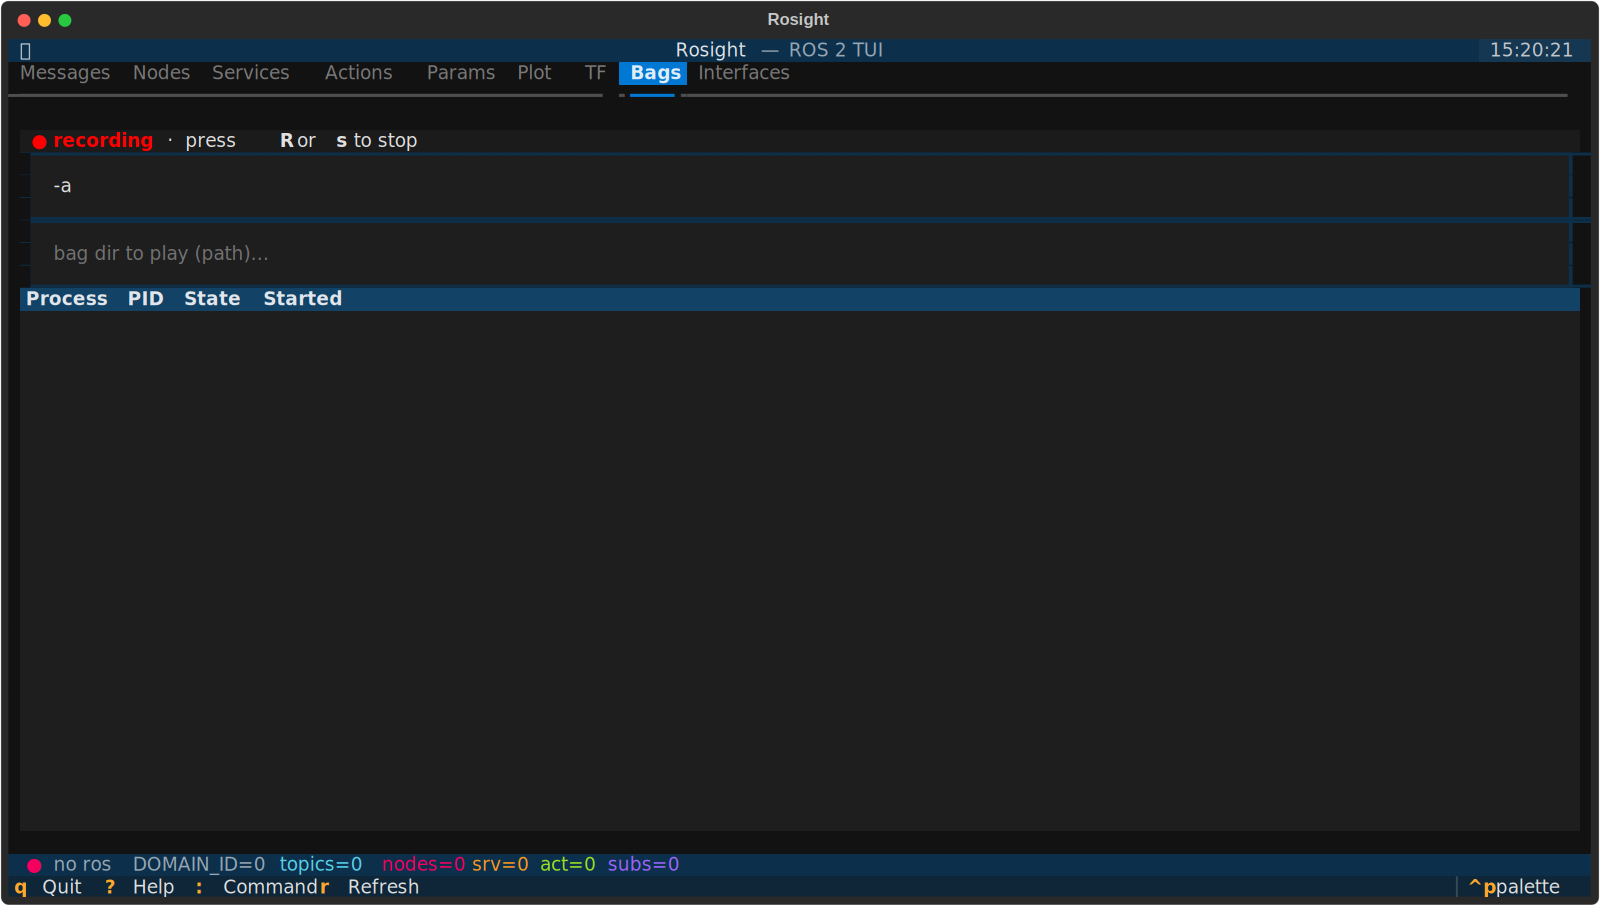Maximize the window with the green button
Image resolution: width=1600 pixels, height=906 pixels.
65,20
